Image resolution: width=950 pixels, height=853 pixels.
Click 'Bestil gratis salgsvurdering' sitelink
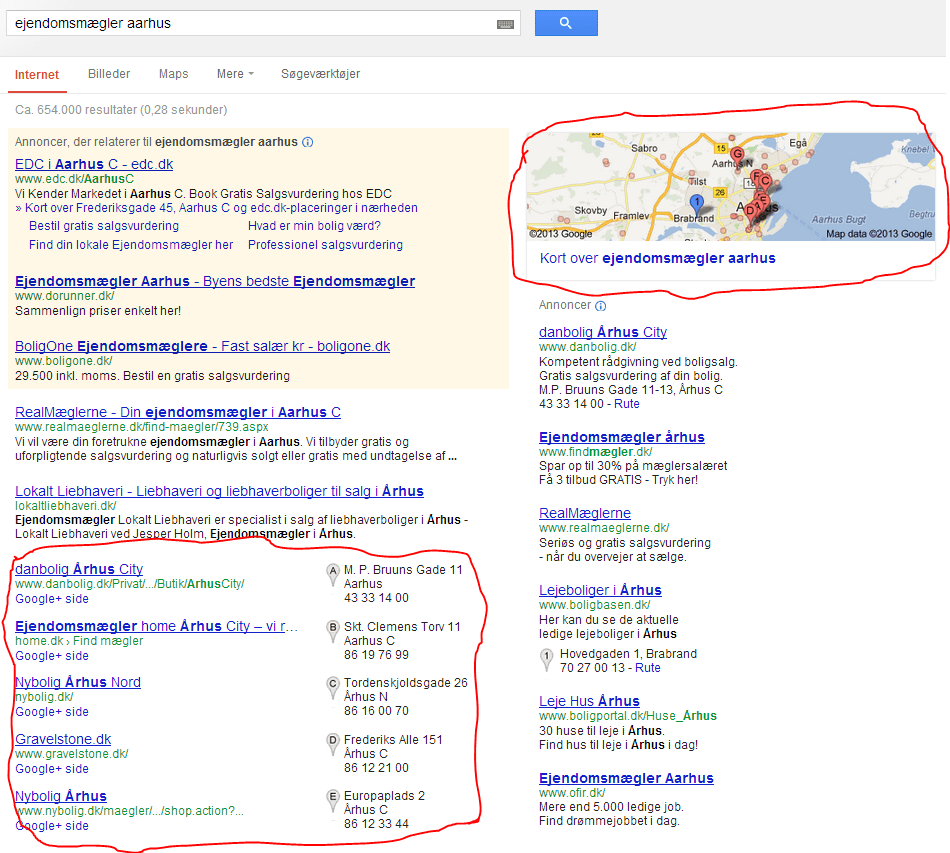104,226
